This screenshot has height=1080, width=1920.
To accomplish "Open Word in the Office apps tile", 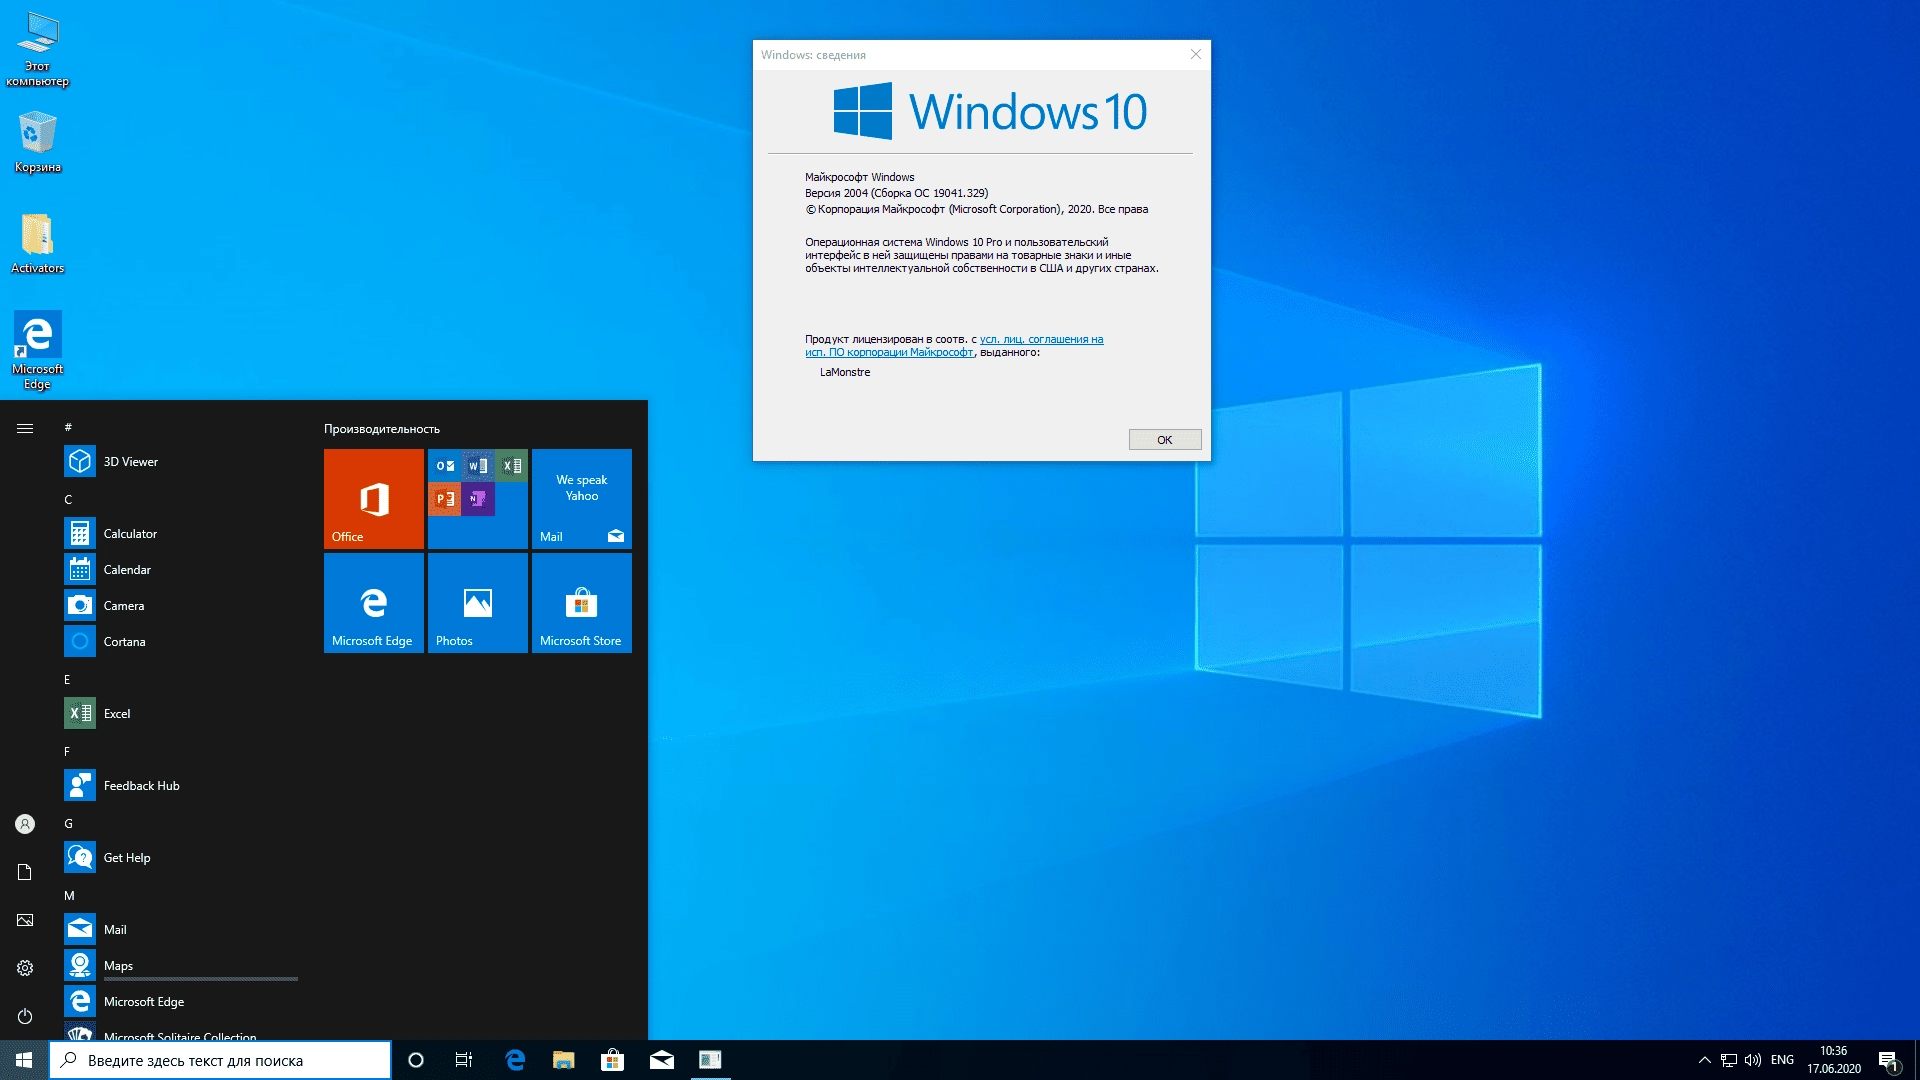I will (478, 466).
